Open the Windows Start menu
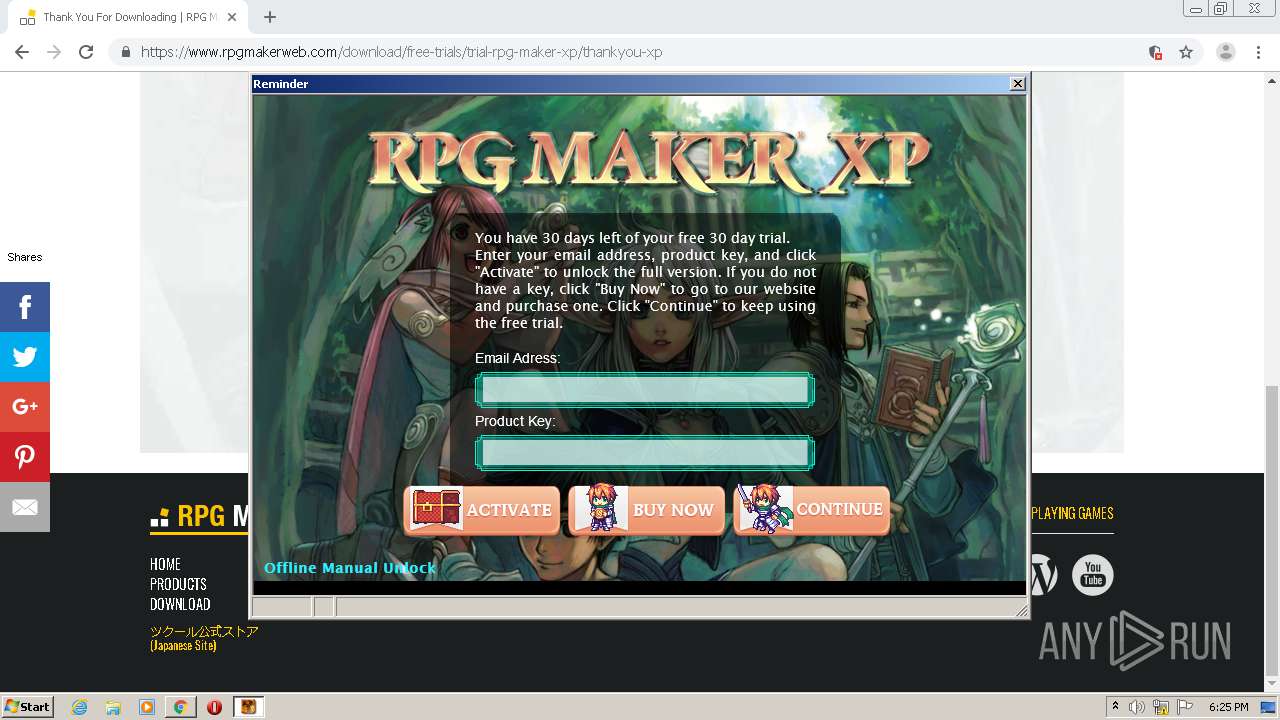The image size is (1280, 720). click(28, 706)
